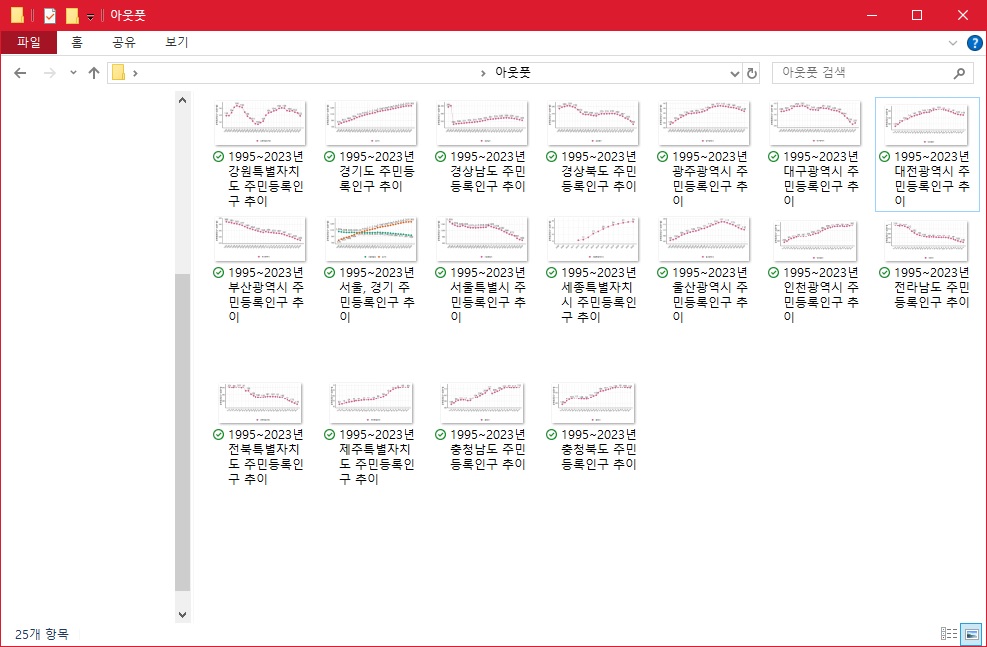Open the Customize Quick Access Toolbar dropdown
Image resolution: width=987 pixels, height=647 pixels.
coord(90,17)
